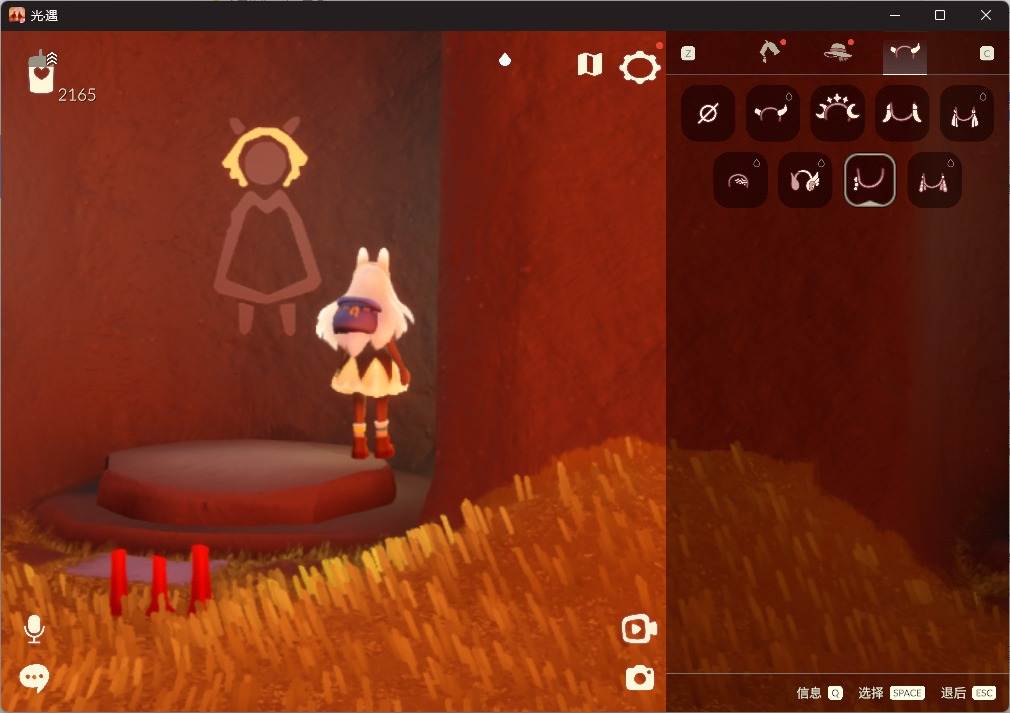Image resolution: width=1010 pixels, height=713 pixels.
Task: Click the 选择 SPACE select hint
Action: (891, 693)
